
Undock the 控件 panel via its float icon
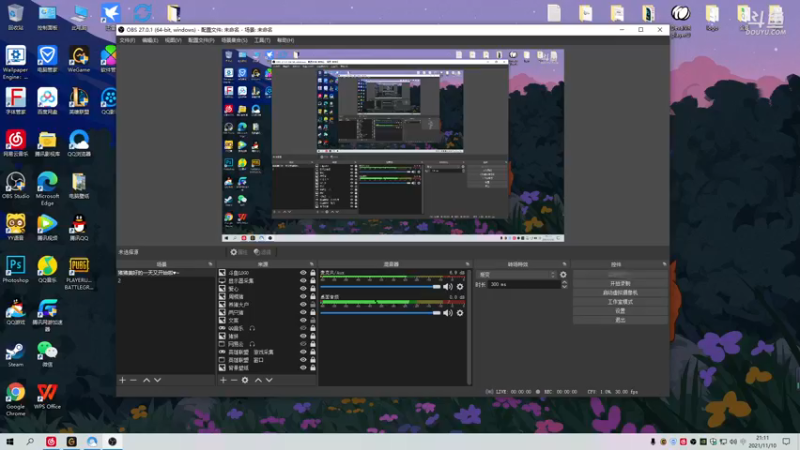[664, 264]
